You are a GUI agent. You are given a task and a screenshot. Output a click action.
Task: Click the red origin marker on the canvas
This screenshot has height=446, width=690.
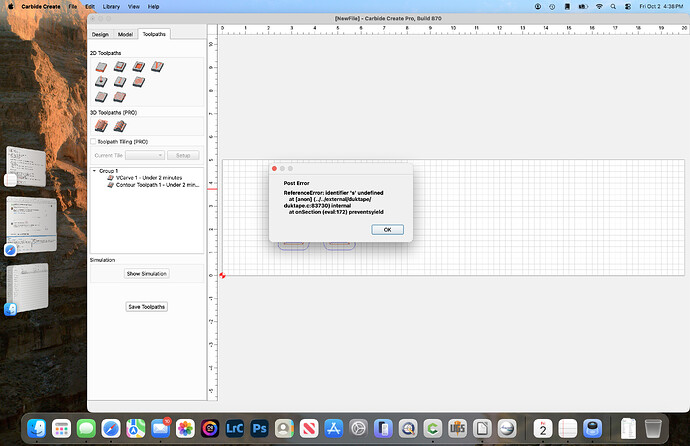(222, 275)
